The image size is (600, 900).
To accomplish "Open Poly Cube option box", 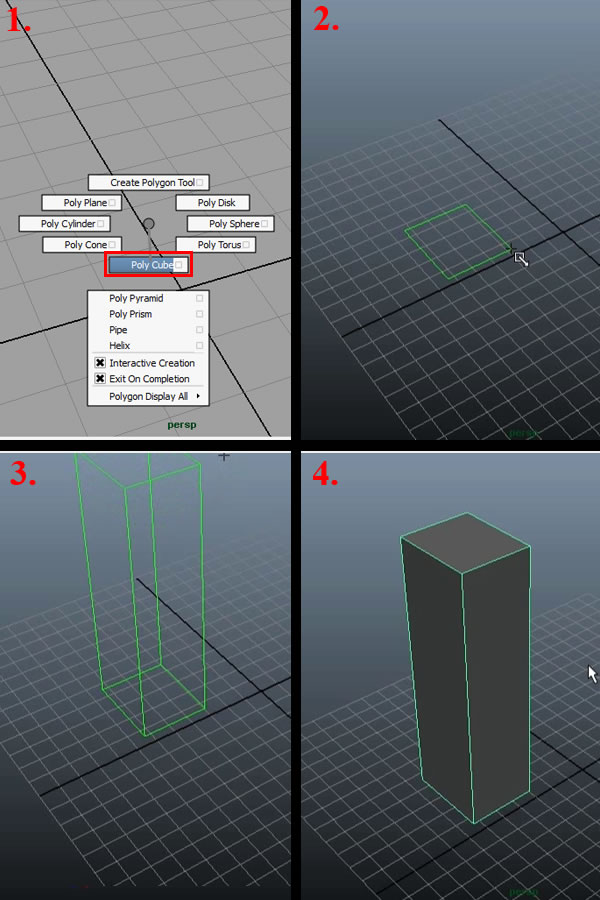I will pyautogui.click(x=178, y=265).
